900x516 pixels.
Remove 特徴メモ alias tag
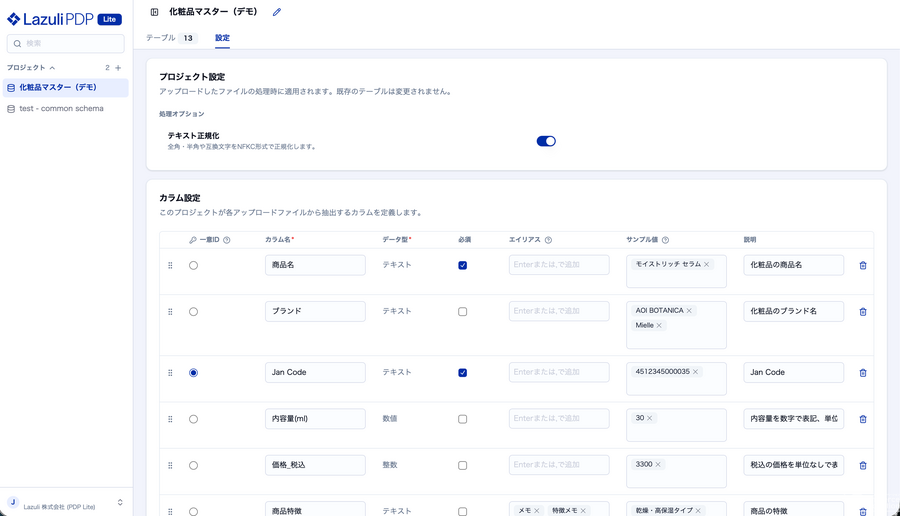point(583,510)
